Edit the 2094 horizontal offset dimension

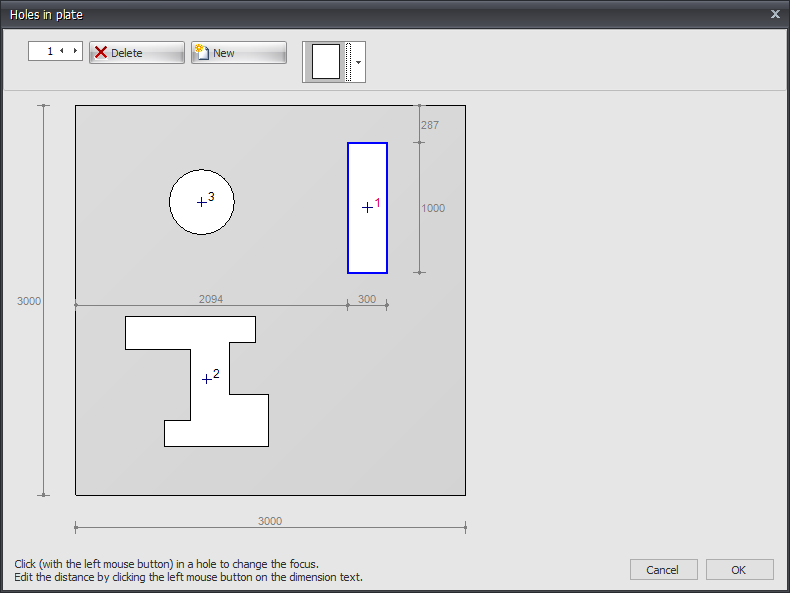coord(211,299)
